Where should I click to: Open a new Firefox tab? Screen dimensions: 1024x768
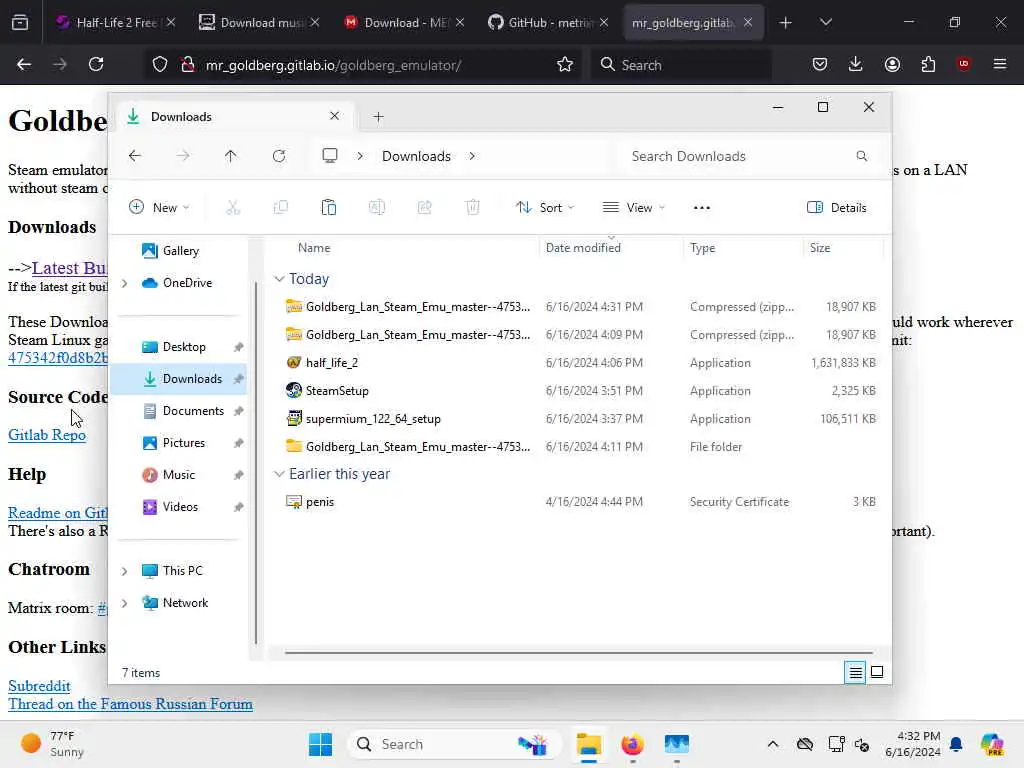click(786, 22)
